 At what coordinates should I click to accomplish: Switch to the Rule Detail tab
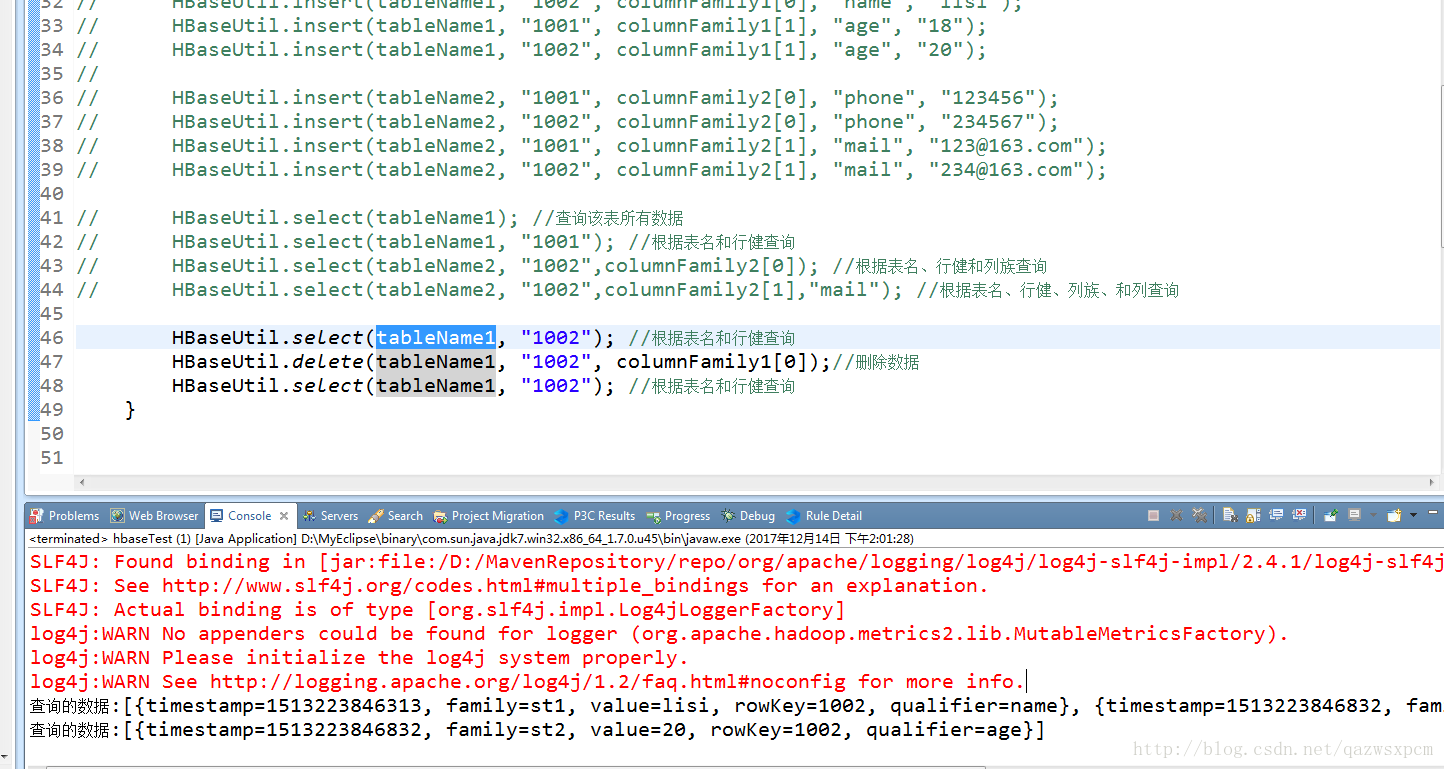click(824, 516)
